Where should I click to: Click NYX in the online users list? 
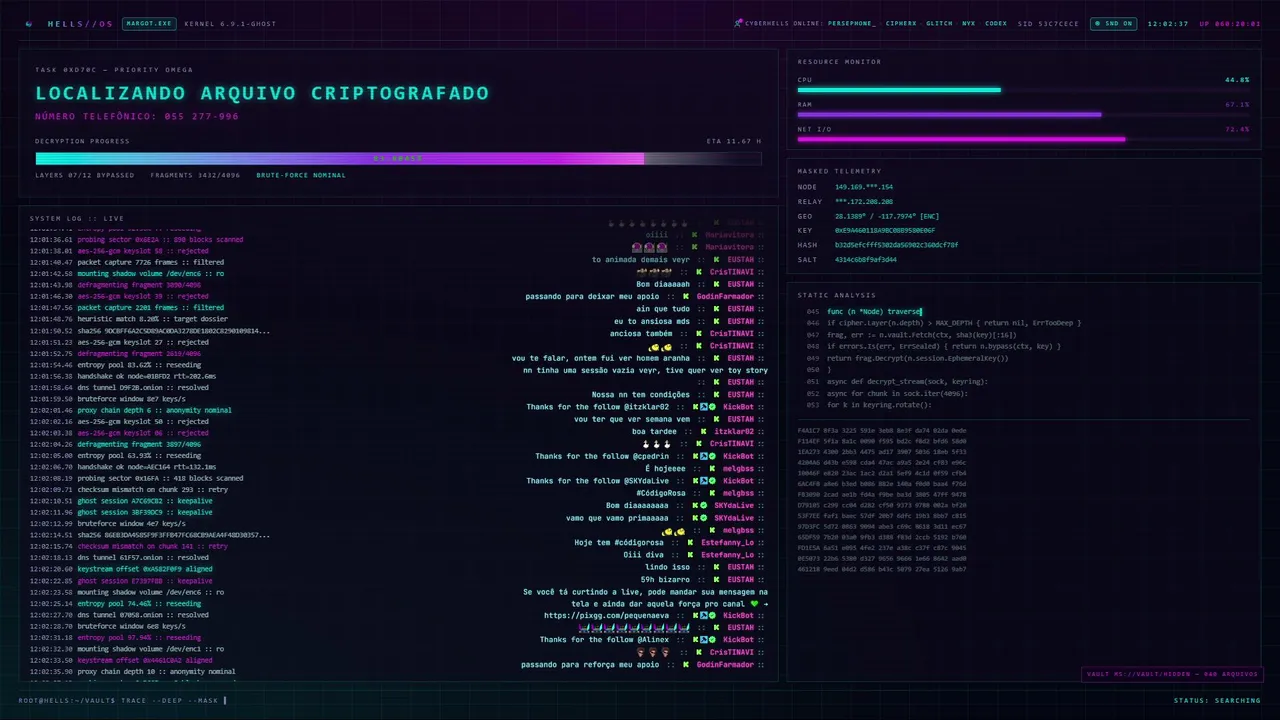(x=969, y=23)
